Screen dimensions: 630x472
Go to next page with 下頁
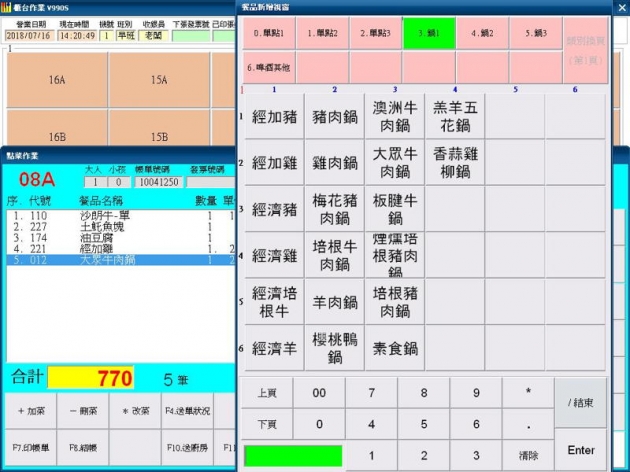267,424
